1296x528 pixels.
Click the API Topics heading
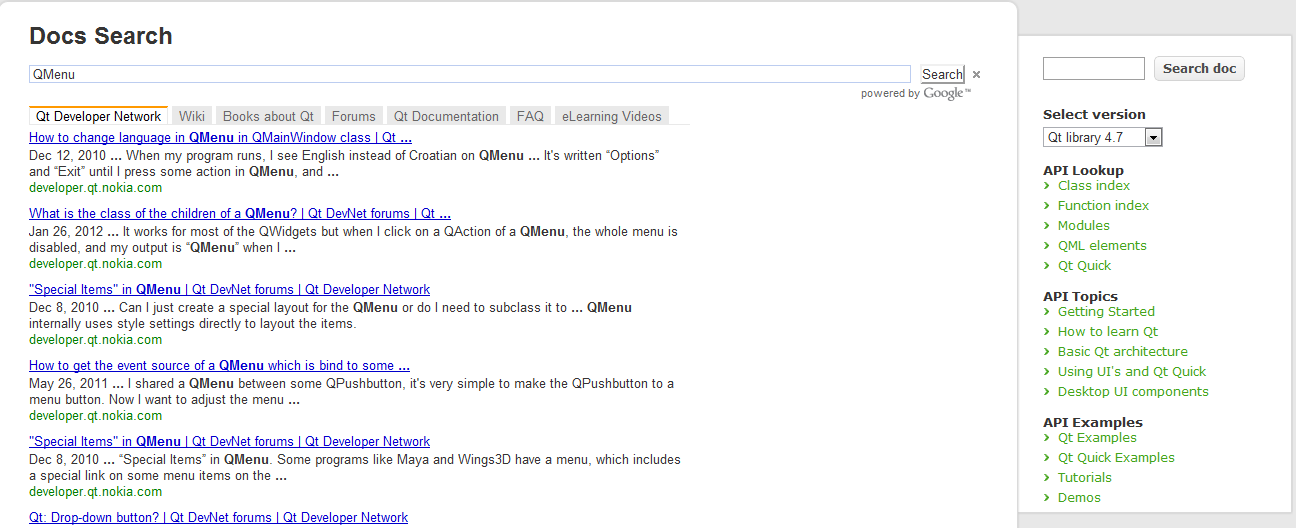click(x=1080, y=297)
